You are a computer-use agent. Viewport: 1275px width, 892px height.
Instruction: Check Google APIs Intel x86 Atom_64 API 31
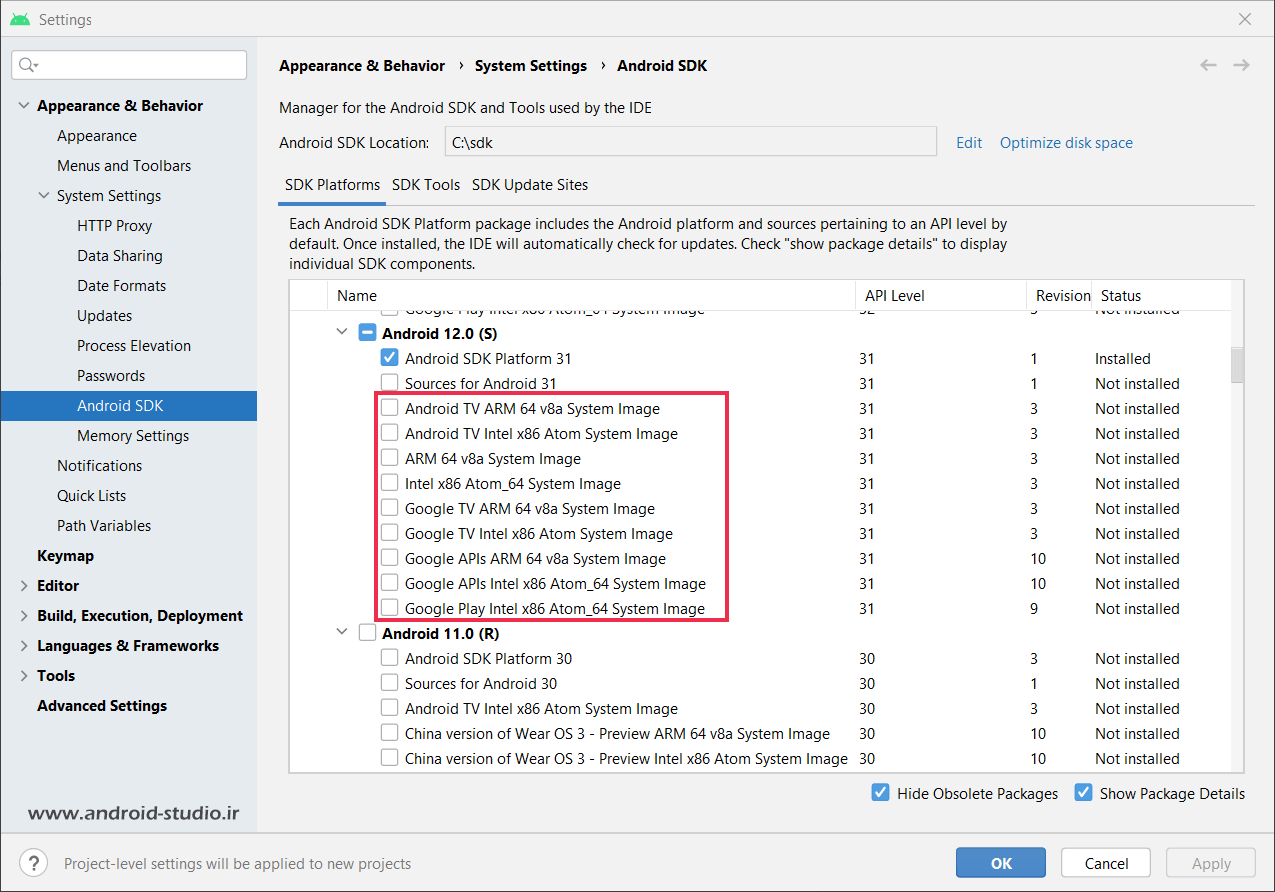(389, 583)
